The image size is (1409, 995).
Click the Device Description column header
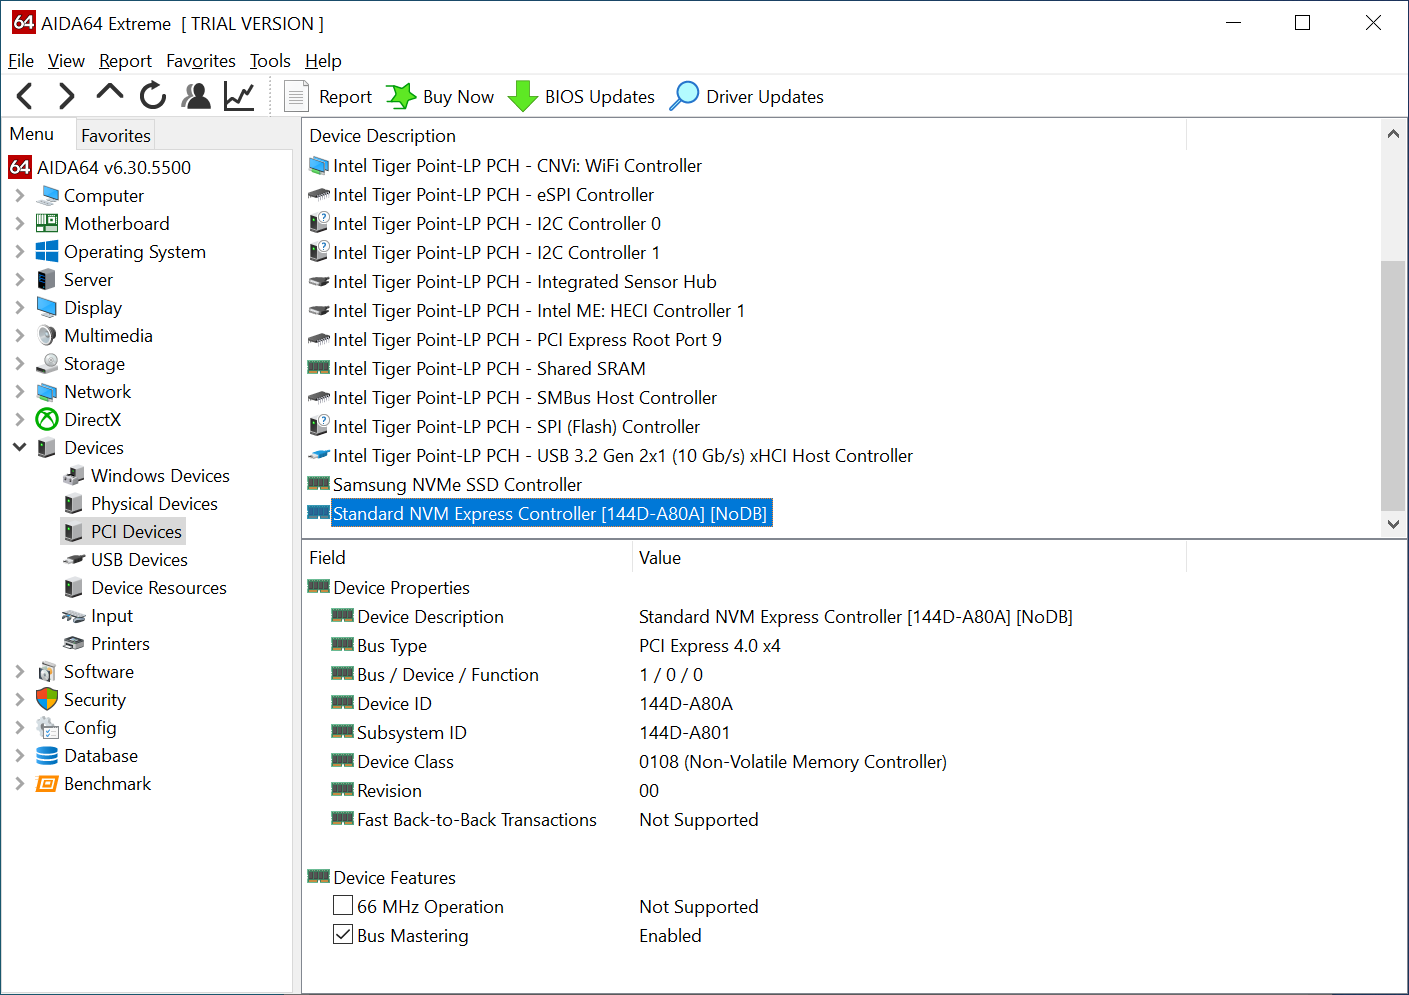(x=744, y=136)
